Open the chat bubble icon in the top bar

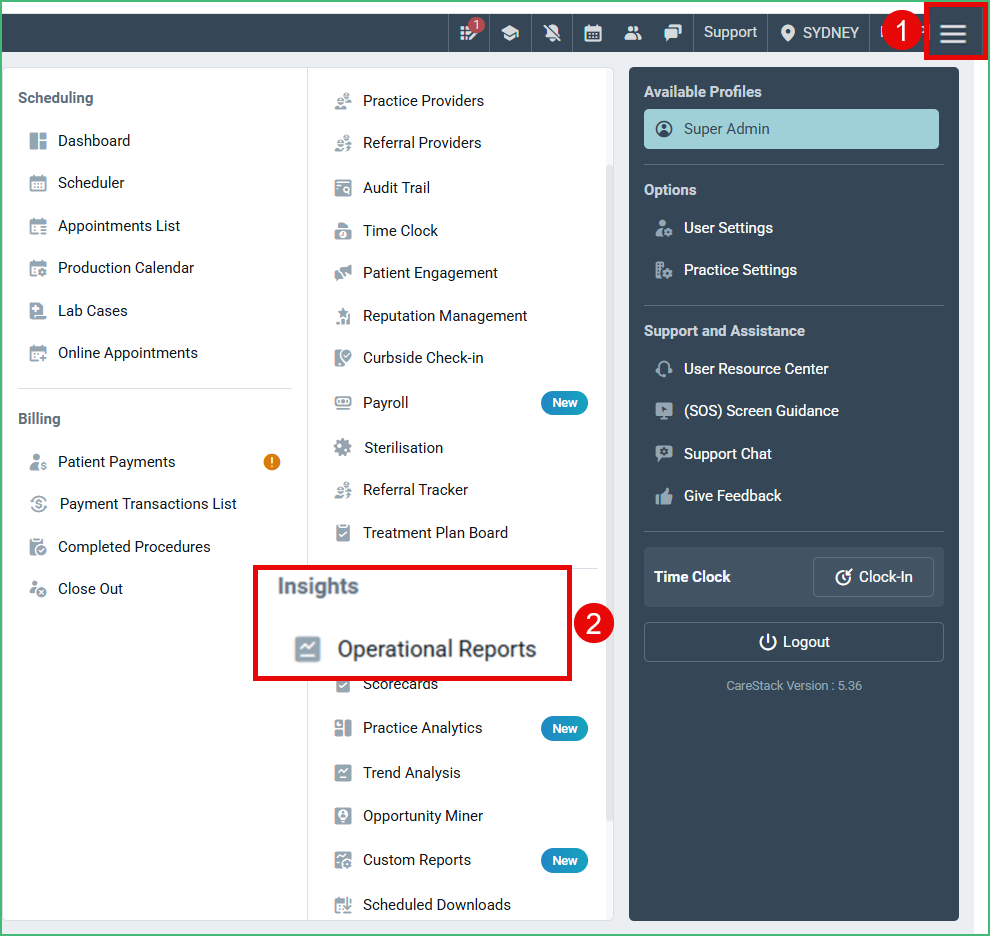coord(672,32)
